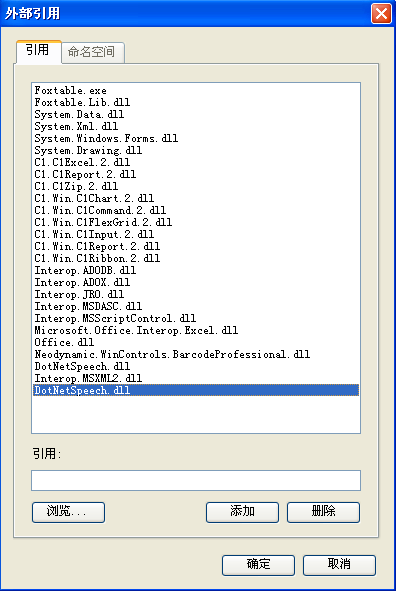The image size is (396, 591).
Task: Click the 浏览... button
Action: (68, 512)
